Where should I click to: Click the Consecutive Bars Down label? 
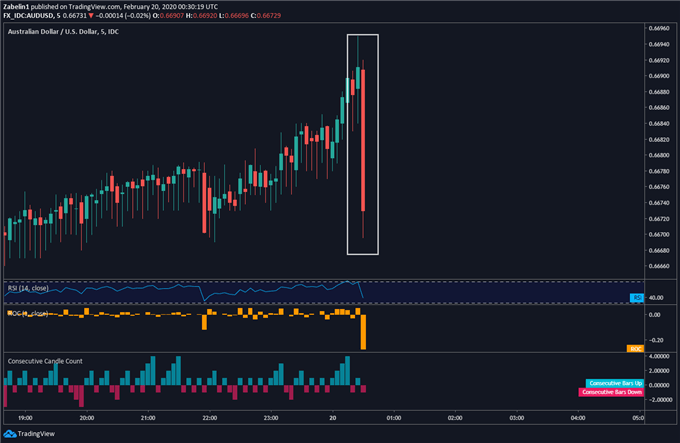pos(611,392)
